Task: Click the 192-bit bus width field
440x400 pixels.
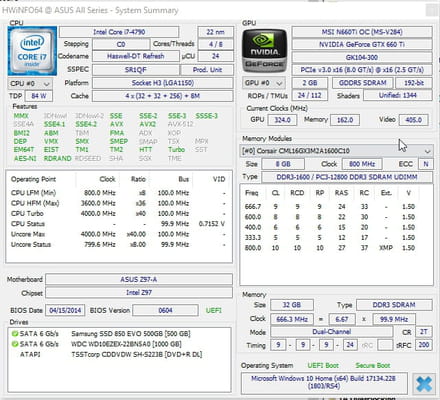Action: pos(414,83)
